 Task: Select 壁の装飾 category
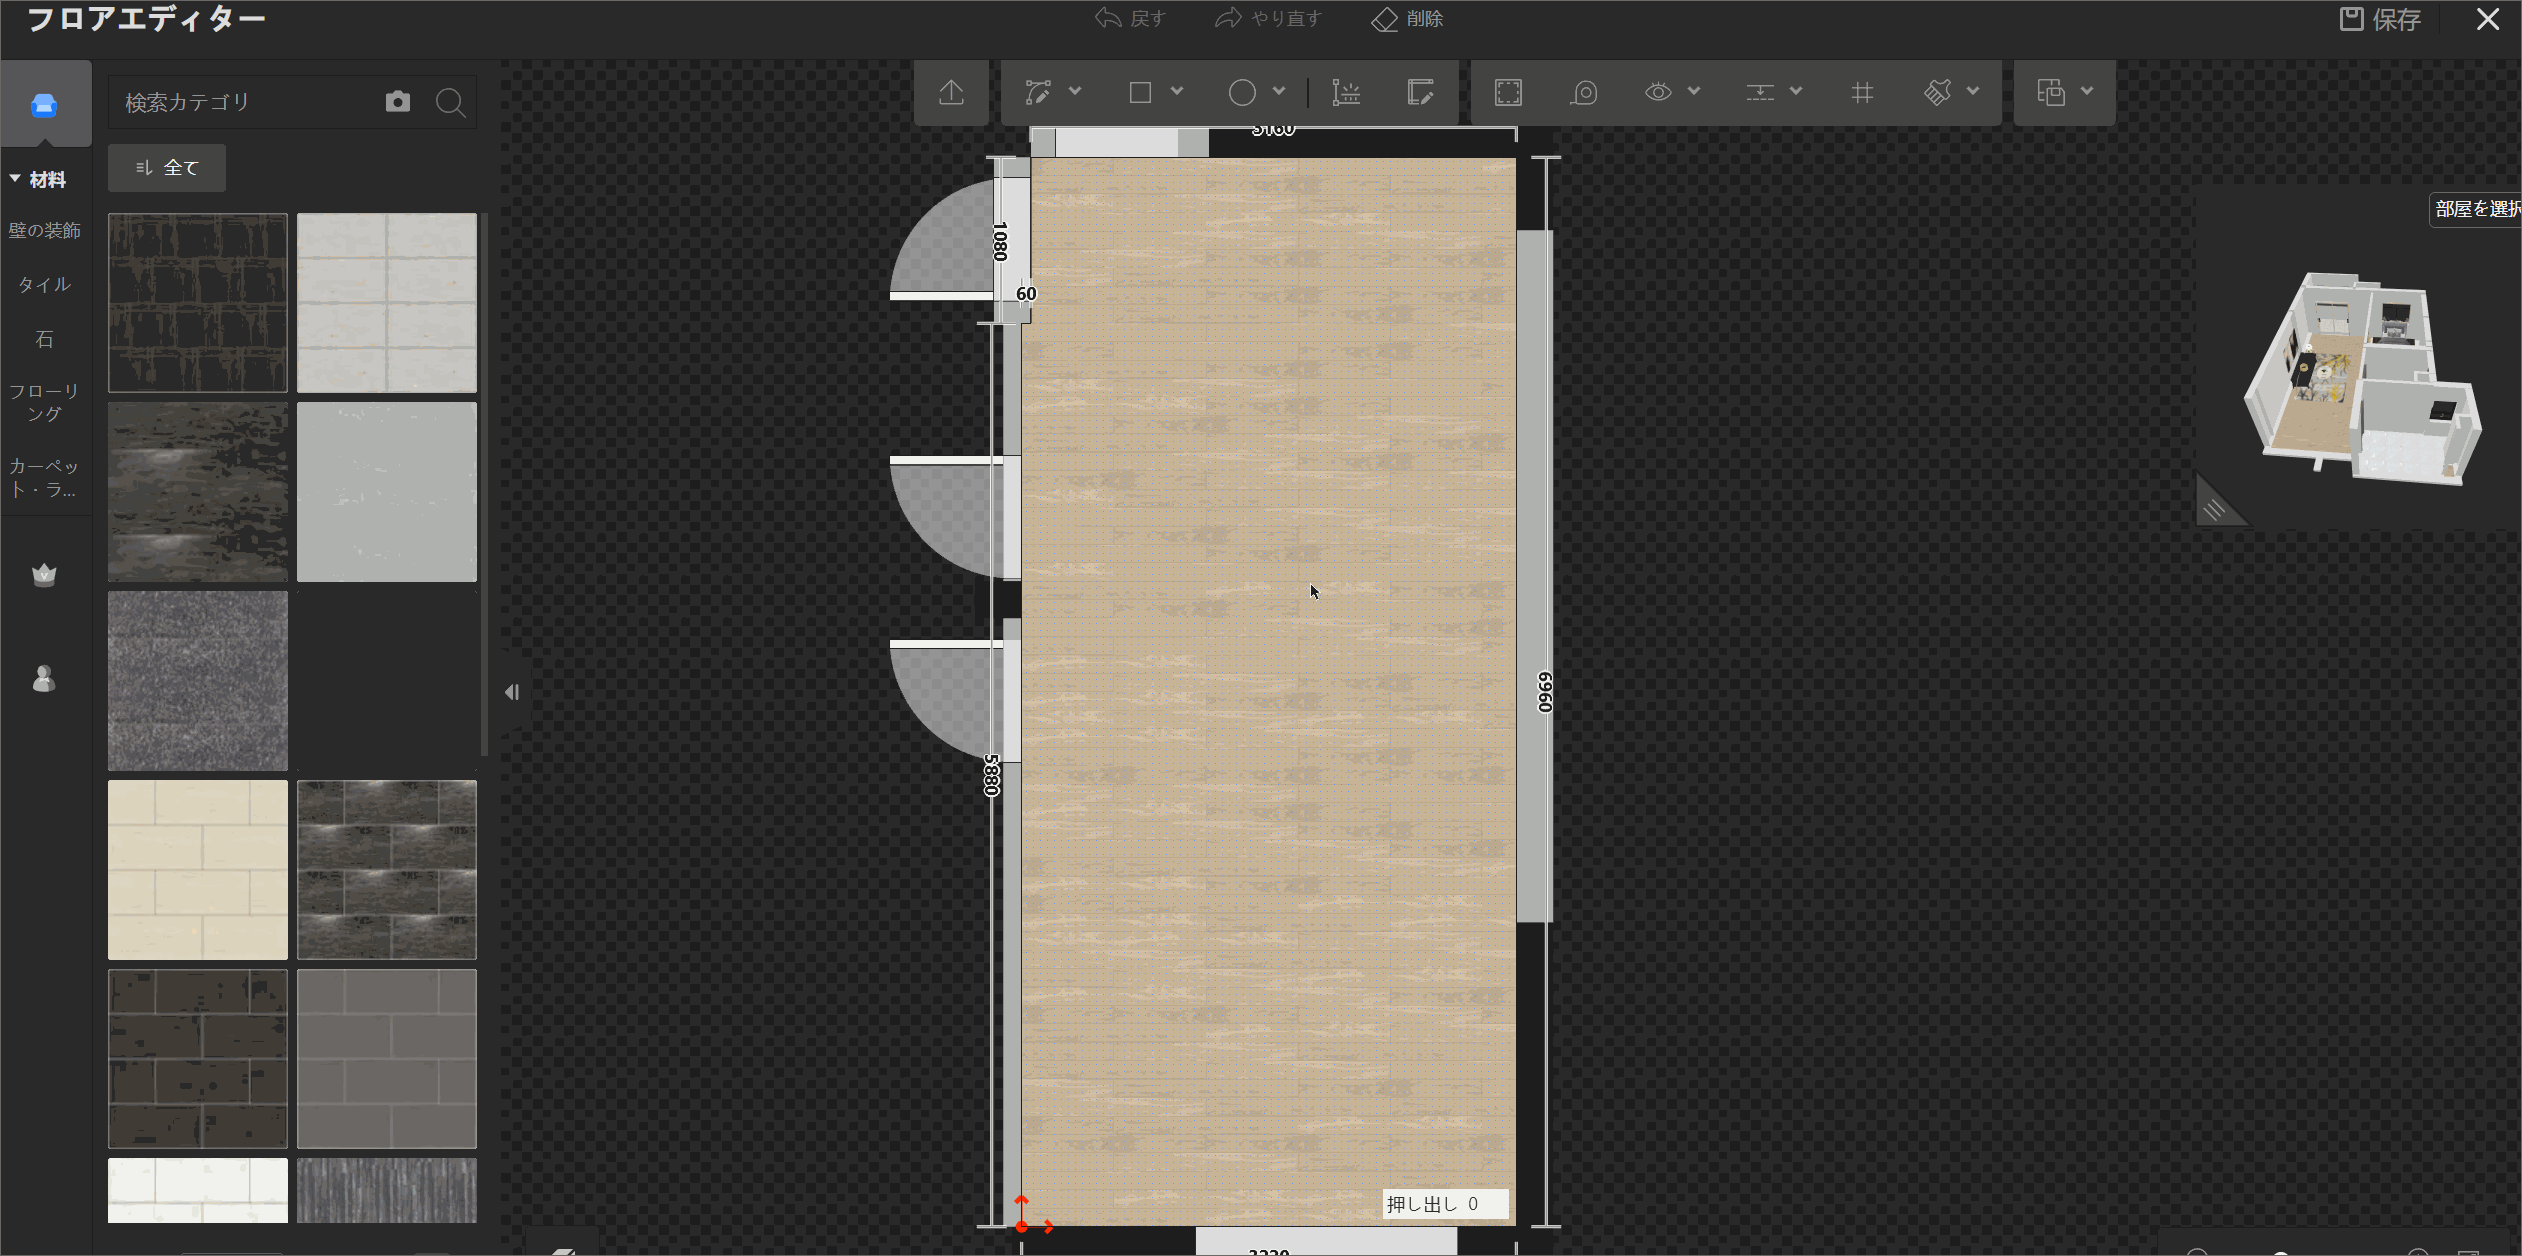45,231
